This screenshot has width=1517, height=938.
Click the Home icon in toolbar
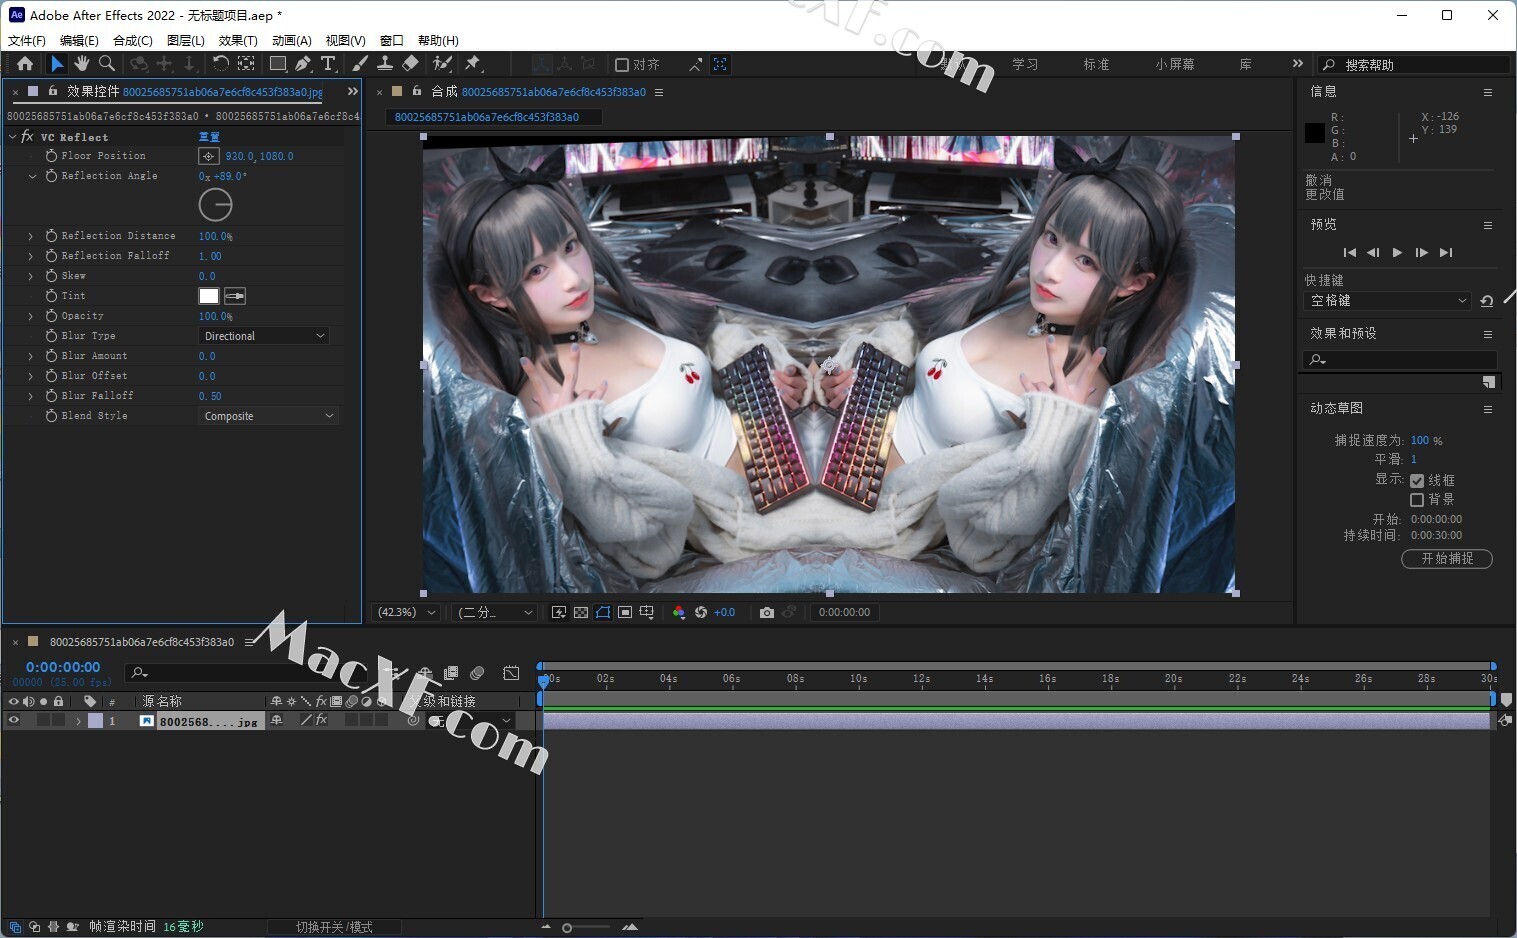click(x=25, y=64)
